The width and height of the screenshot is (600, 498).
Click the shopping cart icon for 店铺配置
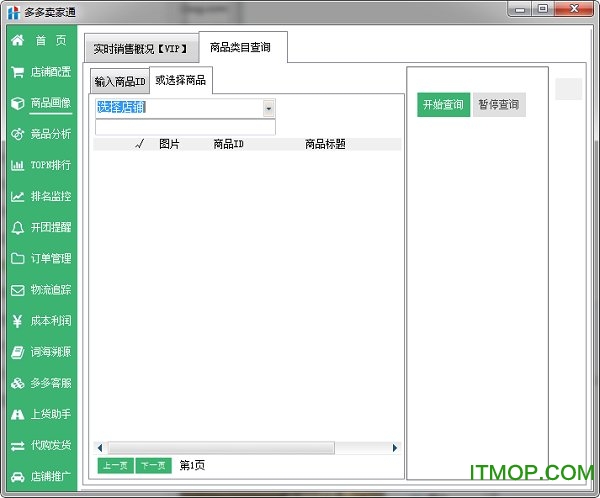18,72
